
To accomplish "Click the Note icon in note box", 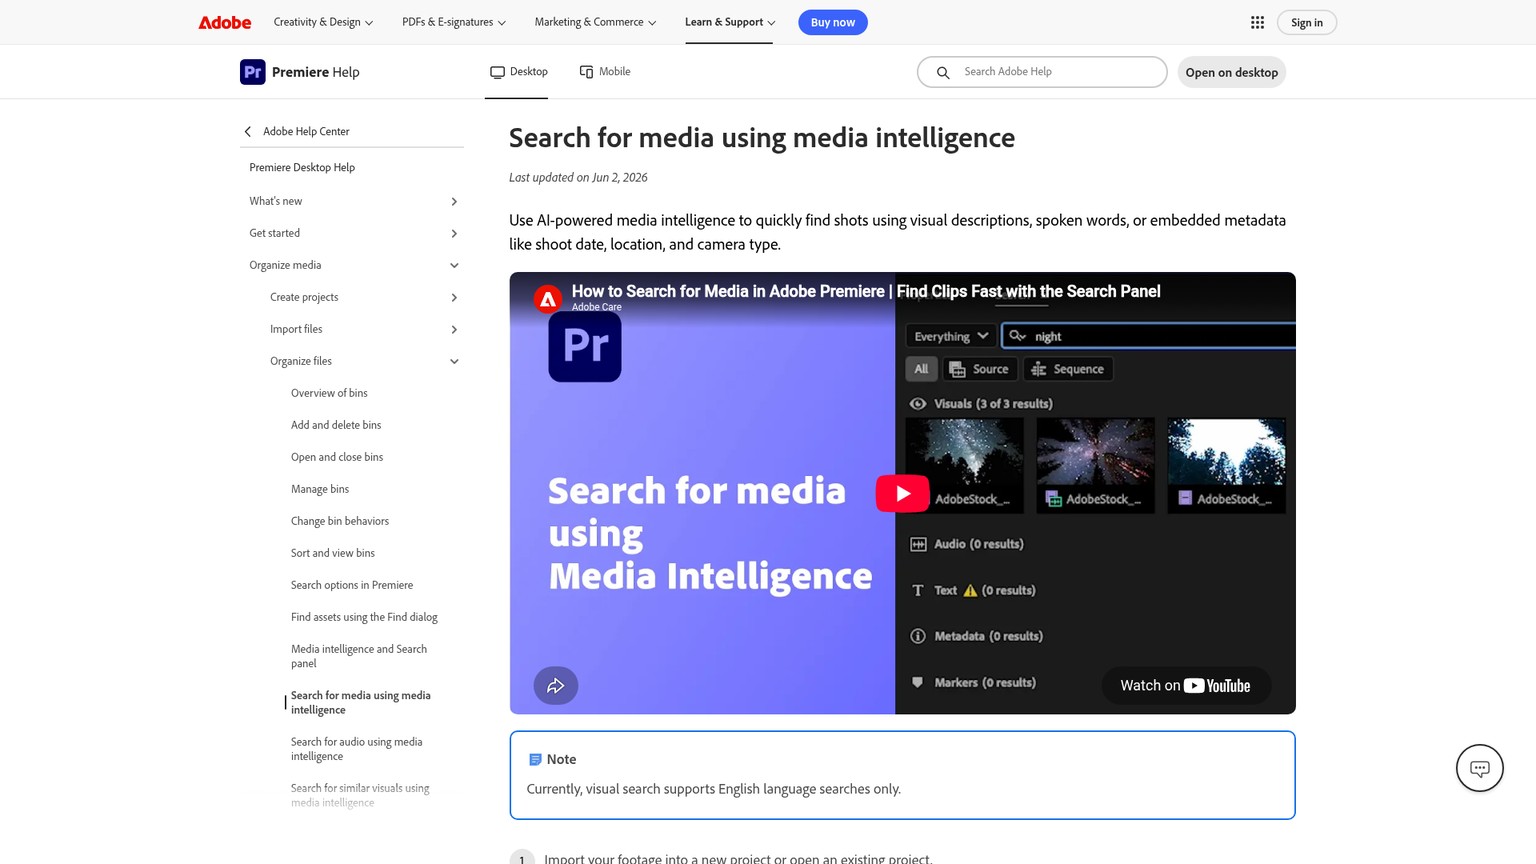I will click(x=535, y=760).
